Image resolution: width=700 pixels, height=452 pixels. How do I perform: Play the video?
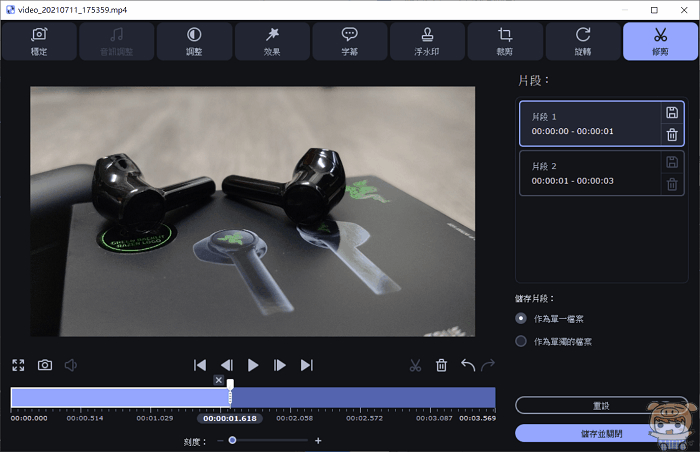(x=253, y=365)
